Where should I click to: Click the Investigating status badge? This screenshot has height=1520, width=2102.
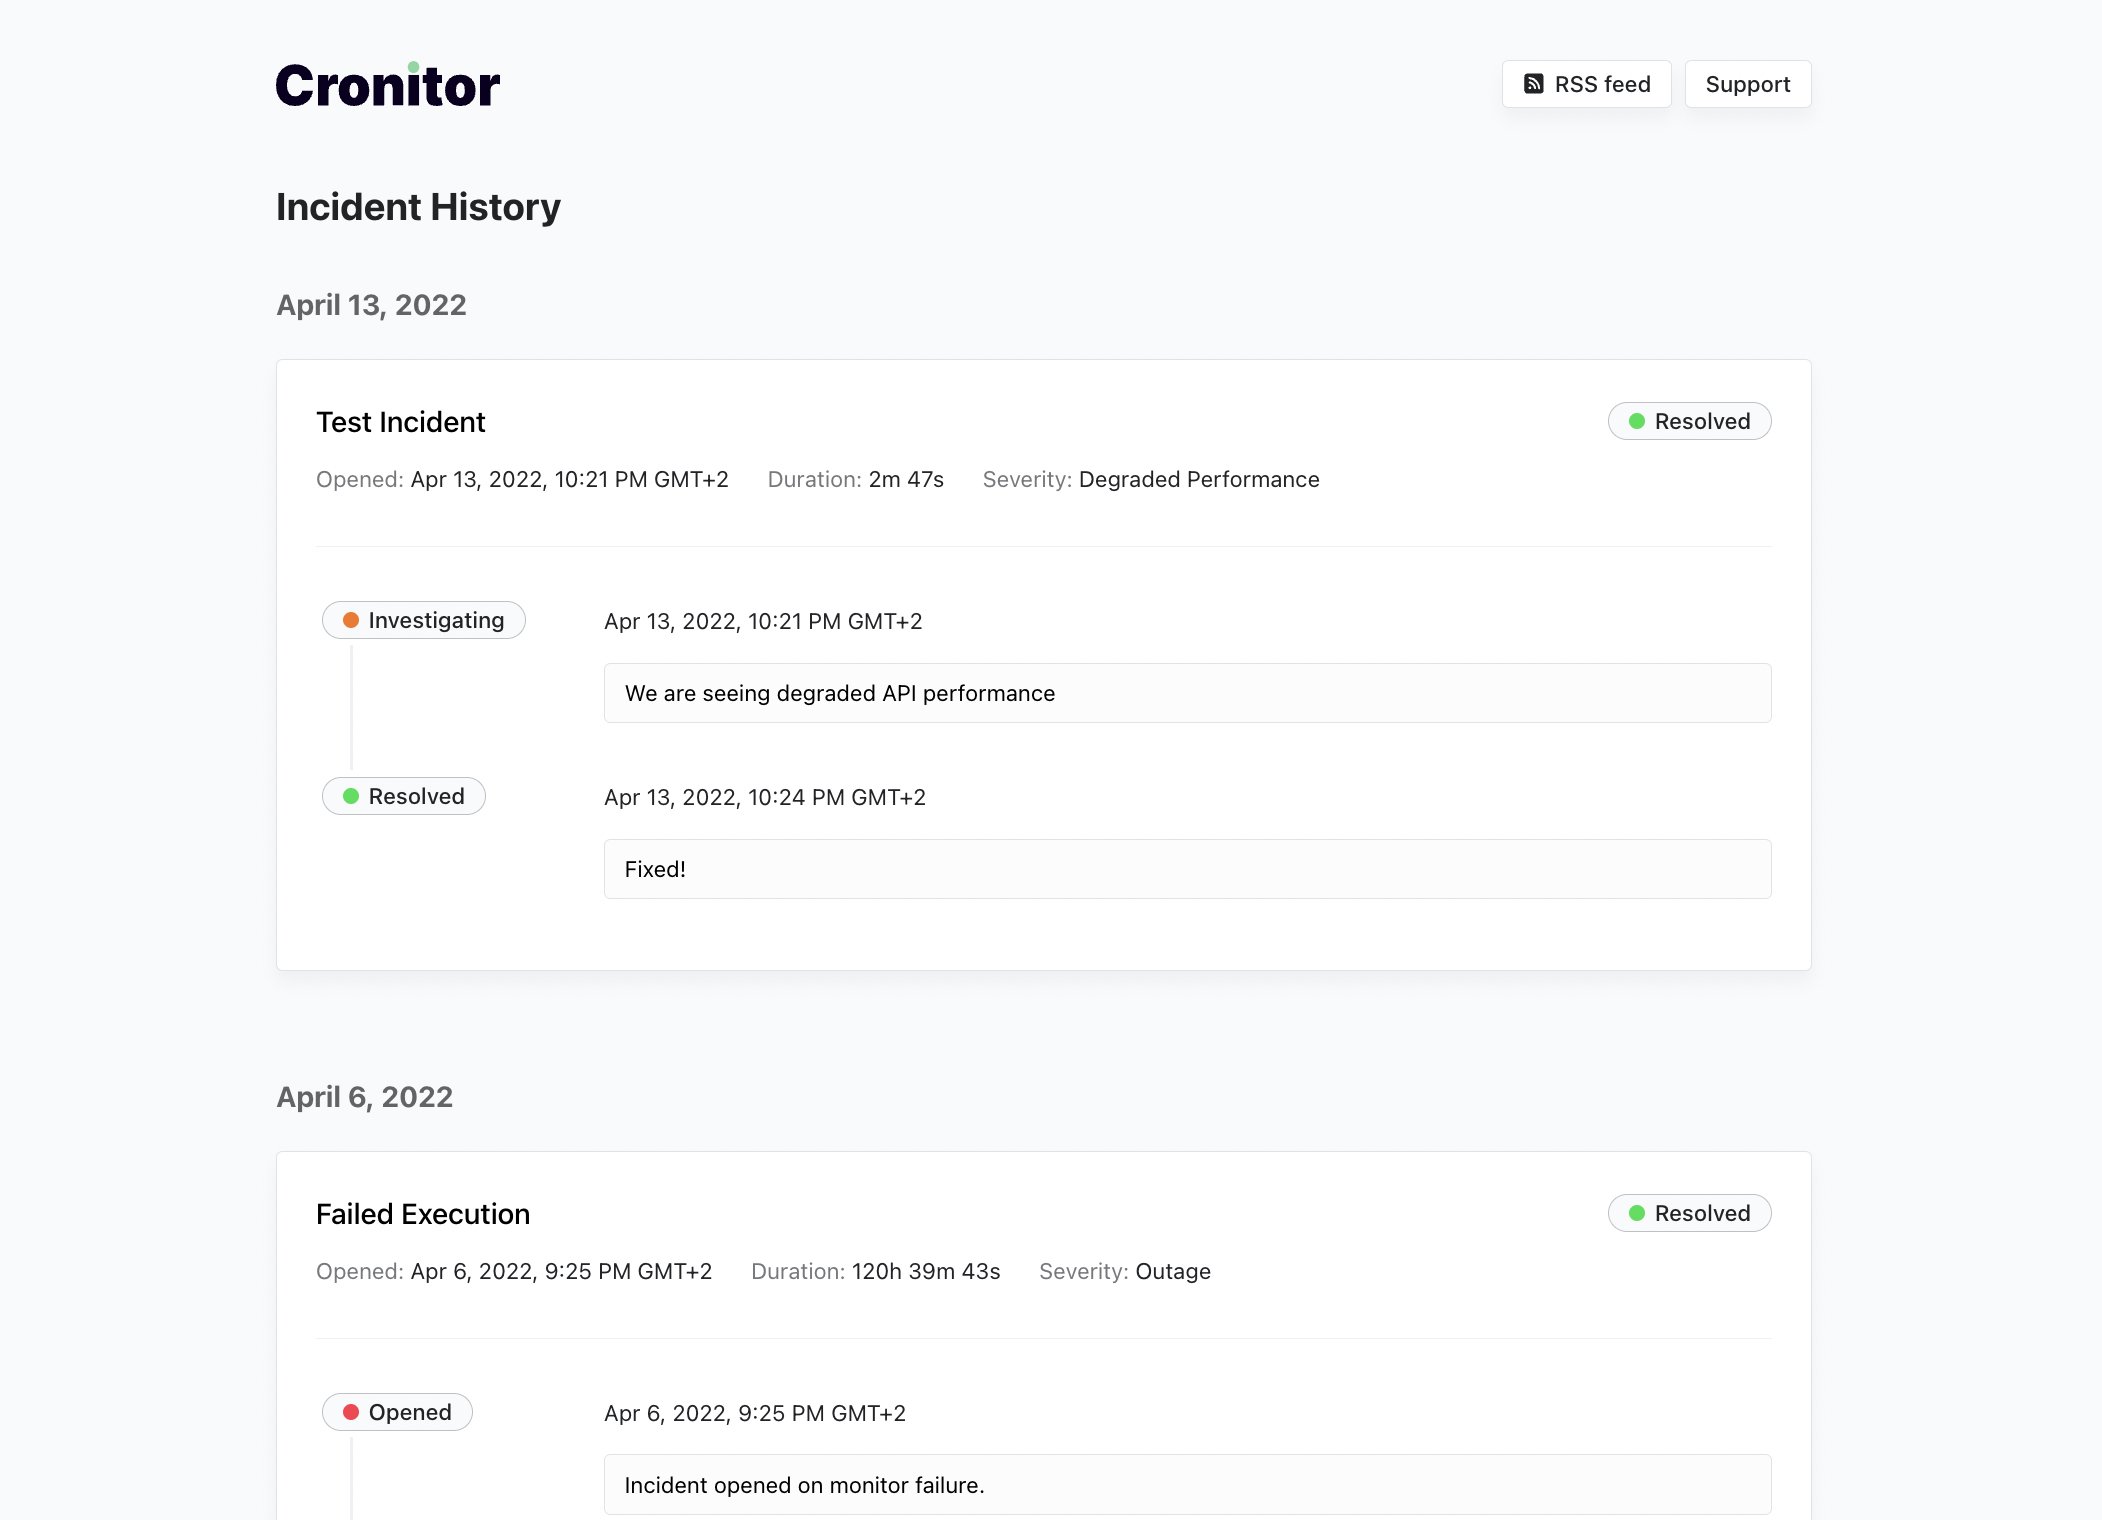coord(423,620)
